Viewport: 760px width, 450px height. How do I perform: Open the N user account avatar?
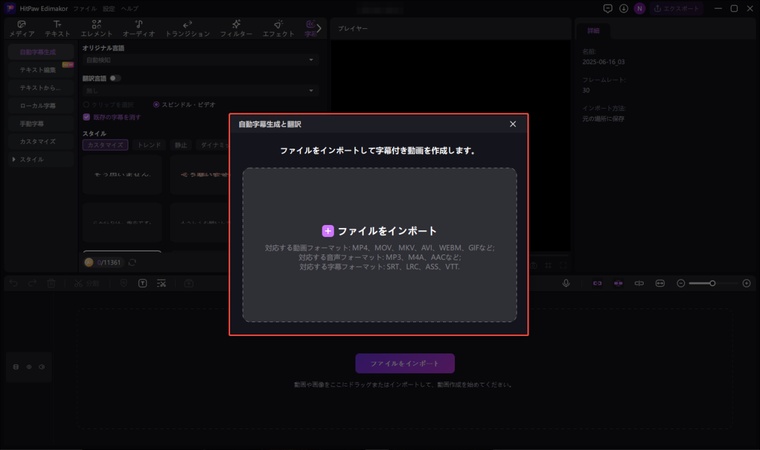click(640, 8)
